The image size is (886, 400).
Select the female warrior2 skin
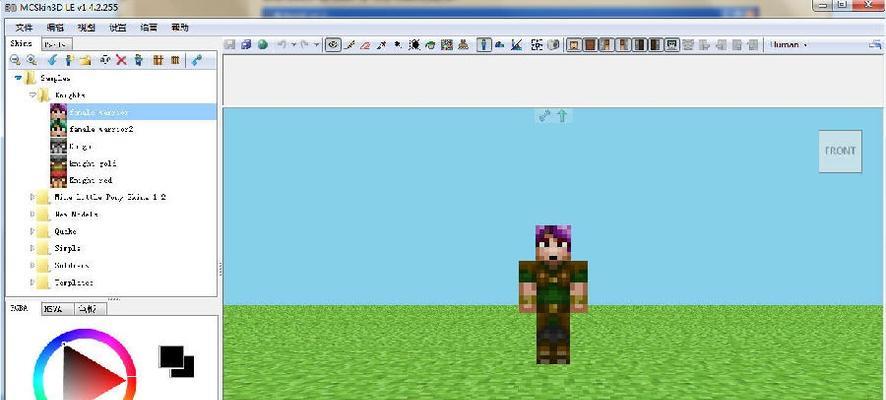click(x=101, y=129)
